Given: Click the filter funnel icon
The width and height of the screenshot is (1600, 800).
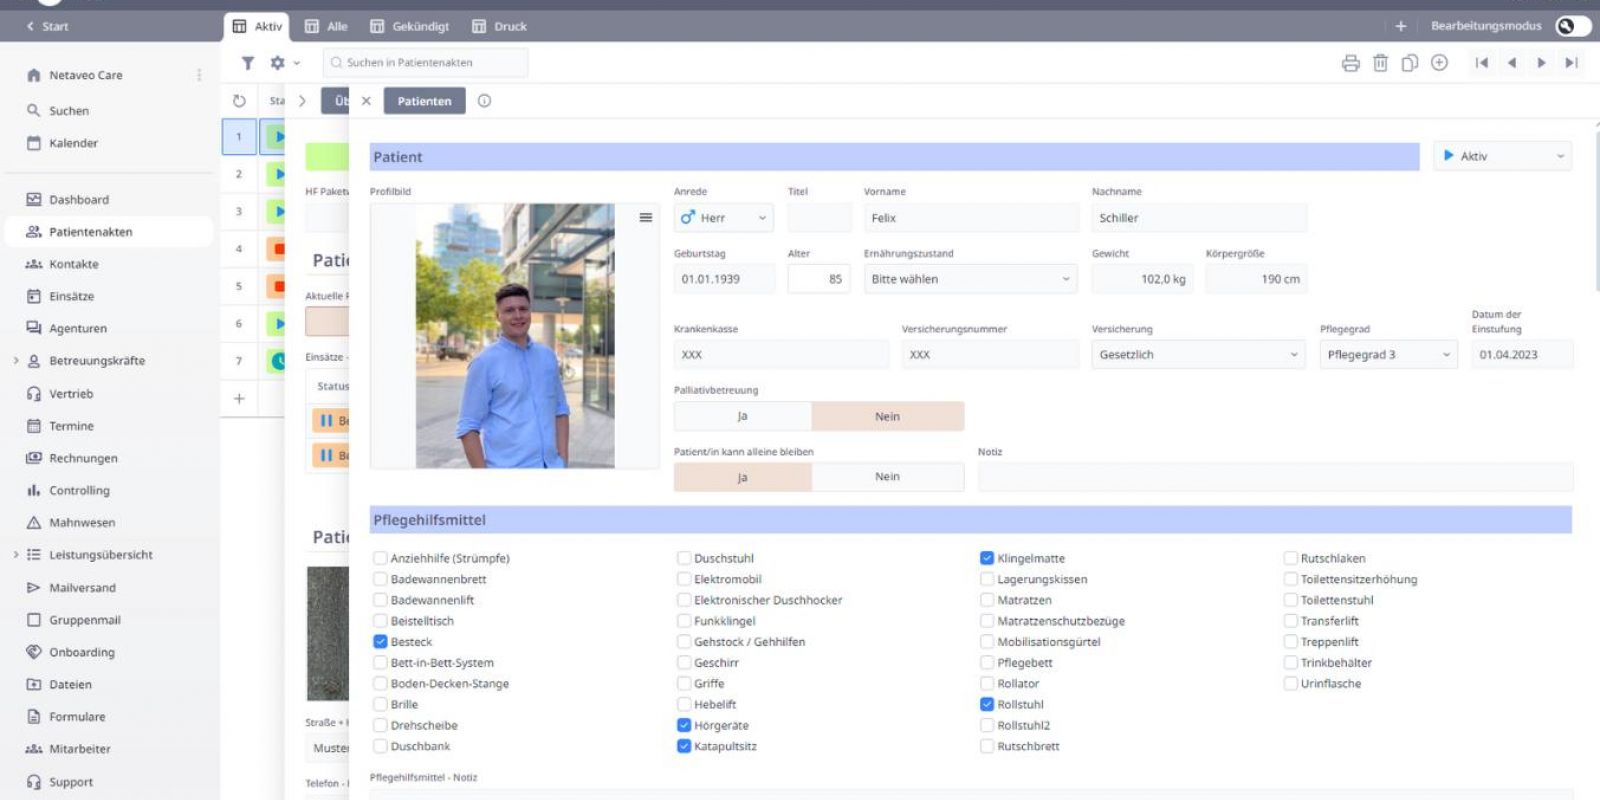Looking at the screenshot, I should 248,63.
